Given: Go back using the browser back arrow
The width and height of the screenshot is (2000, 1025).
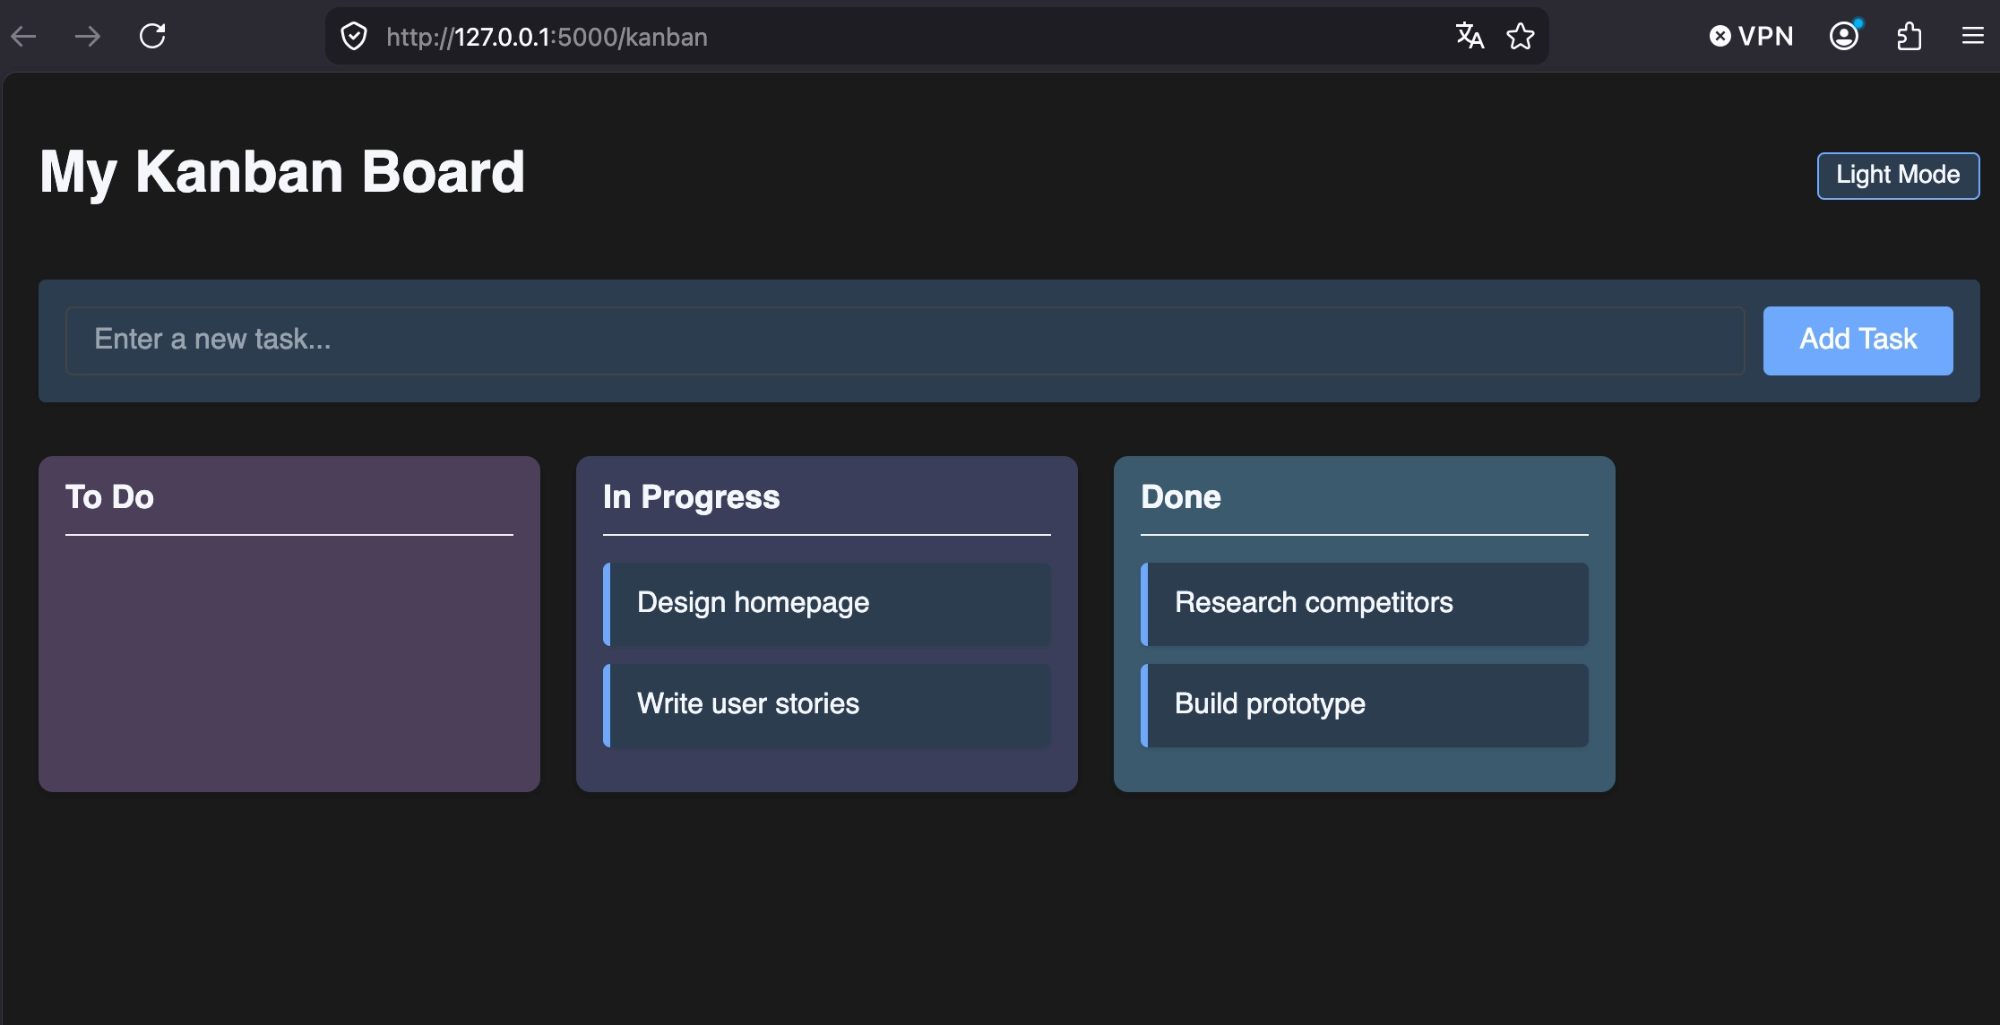Looking at the screenshot, I should tap(24, 37).
